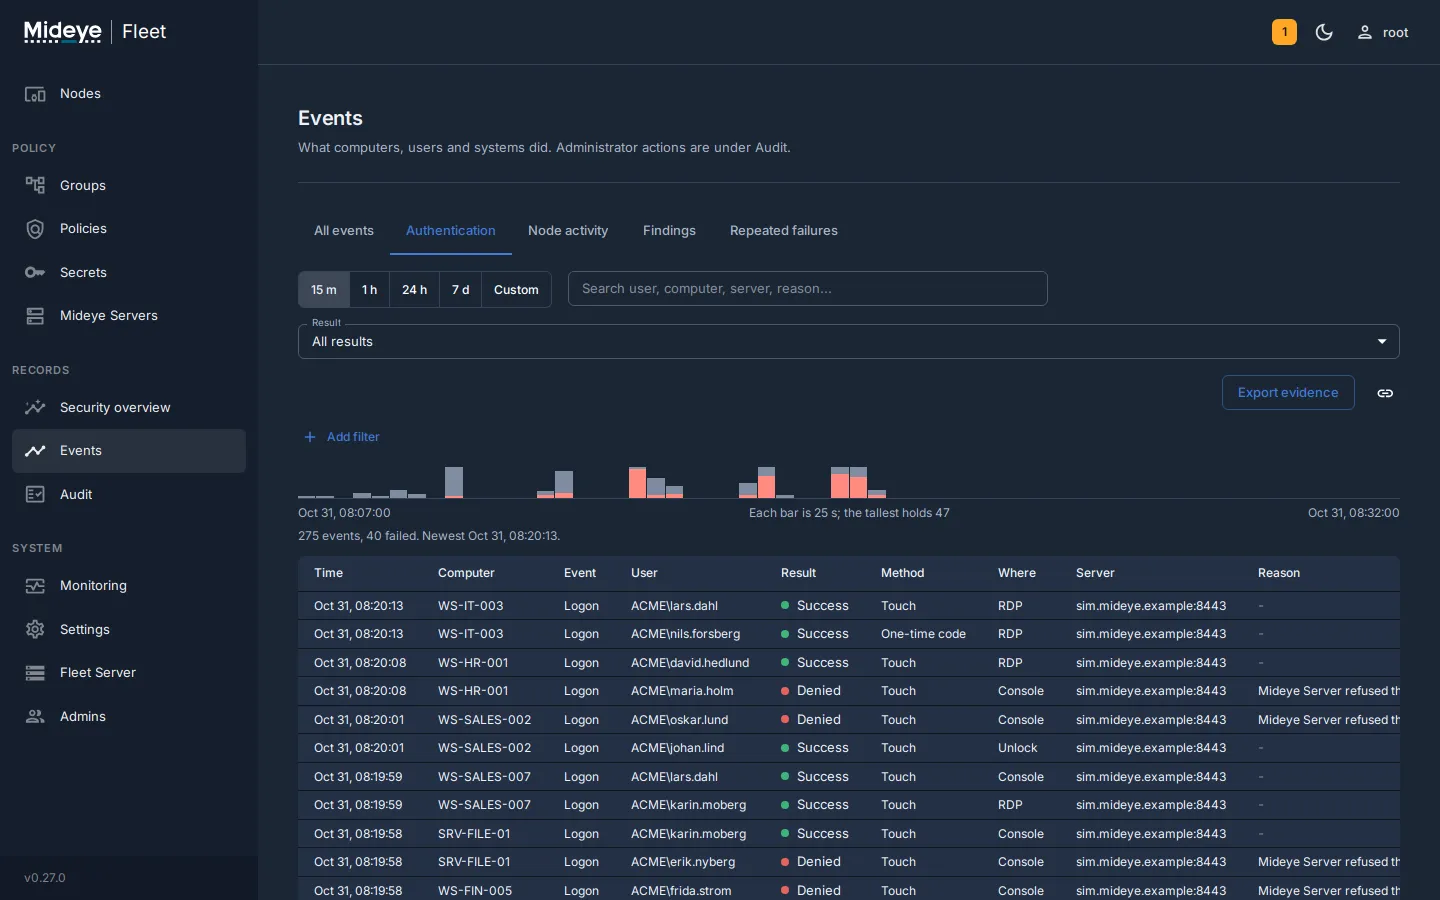The image size is (1440, 900).
Task: Open the Findings tab
Action: click(x=669, y=231)
